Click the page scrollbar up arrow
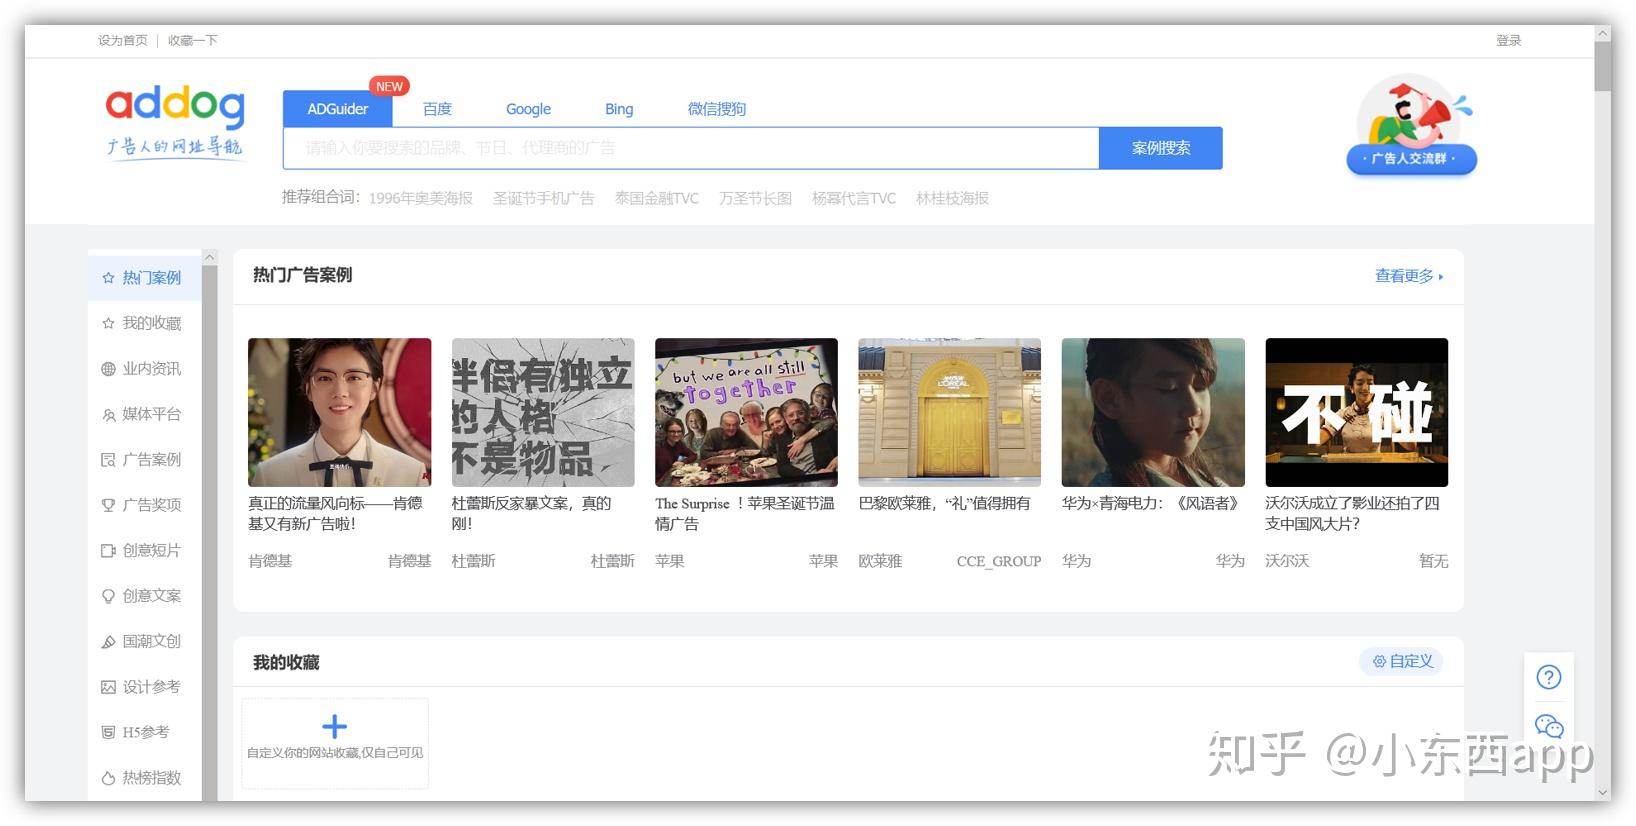Screen dimensions: 1636x826 pos(1603,32)
